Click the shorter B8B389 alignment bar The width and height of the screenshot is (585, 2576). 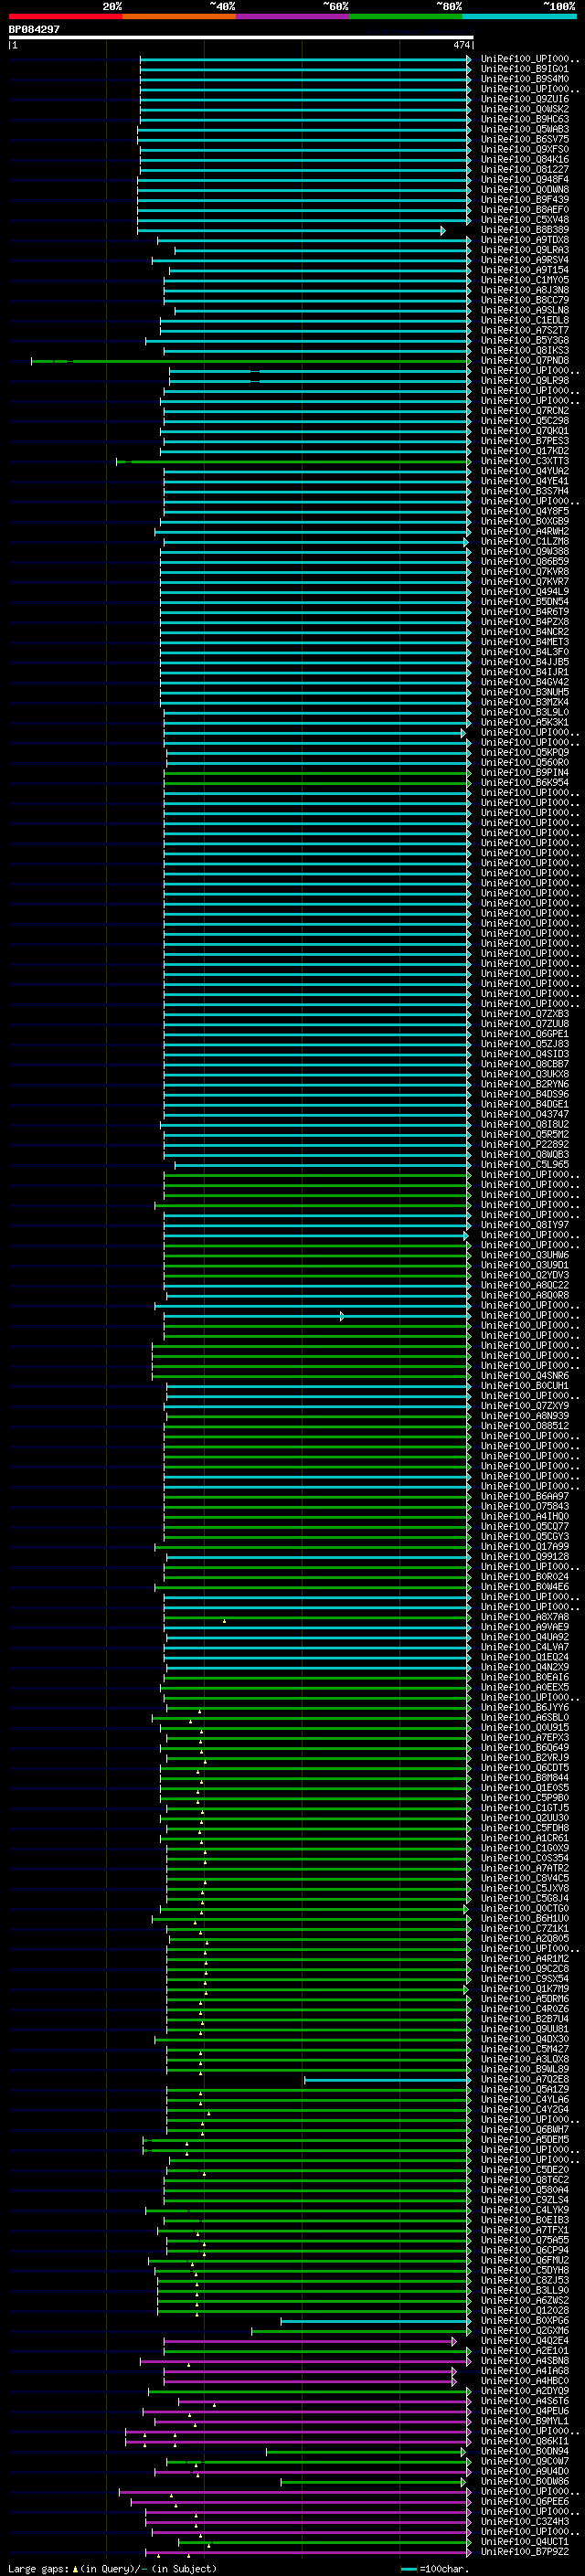click(291, 231)
